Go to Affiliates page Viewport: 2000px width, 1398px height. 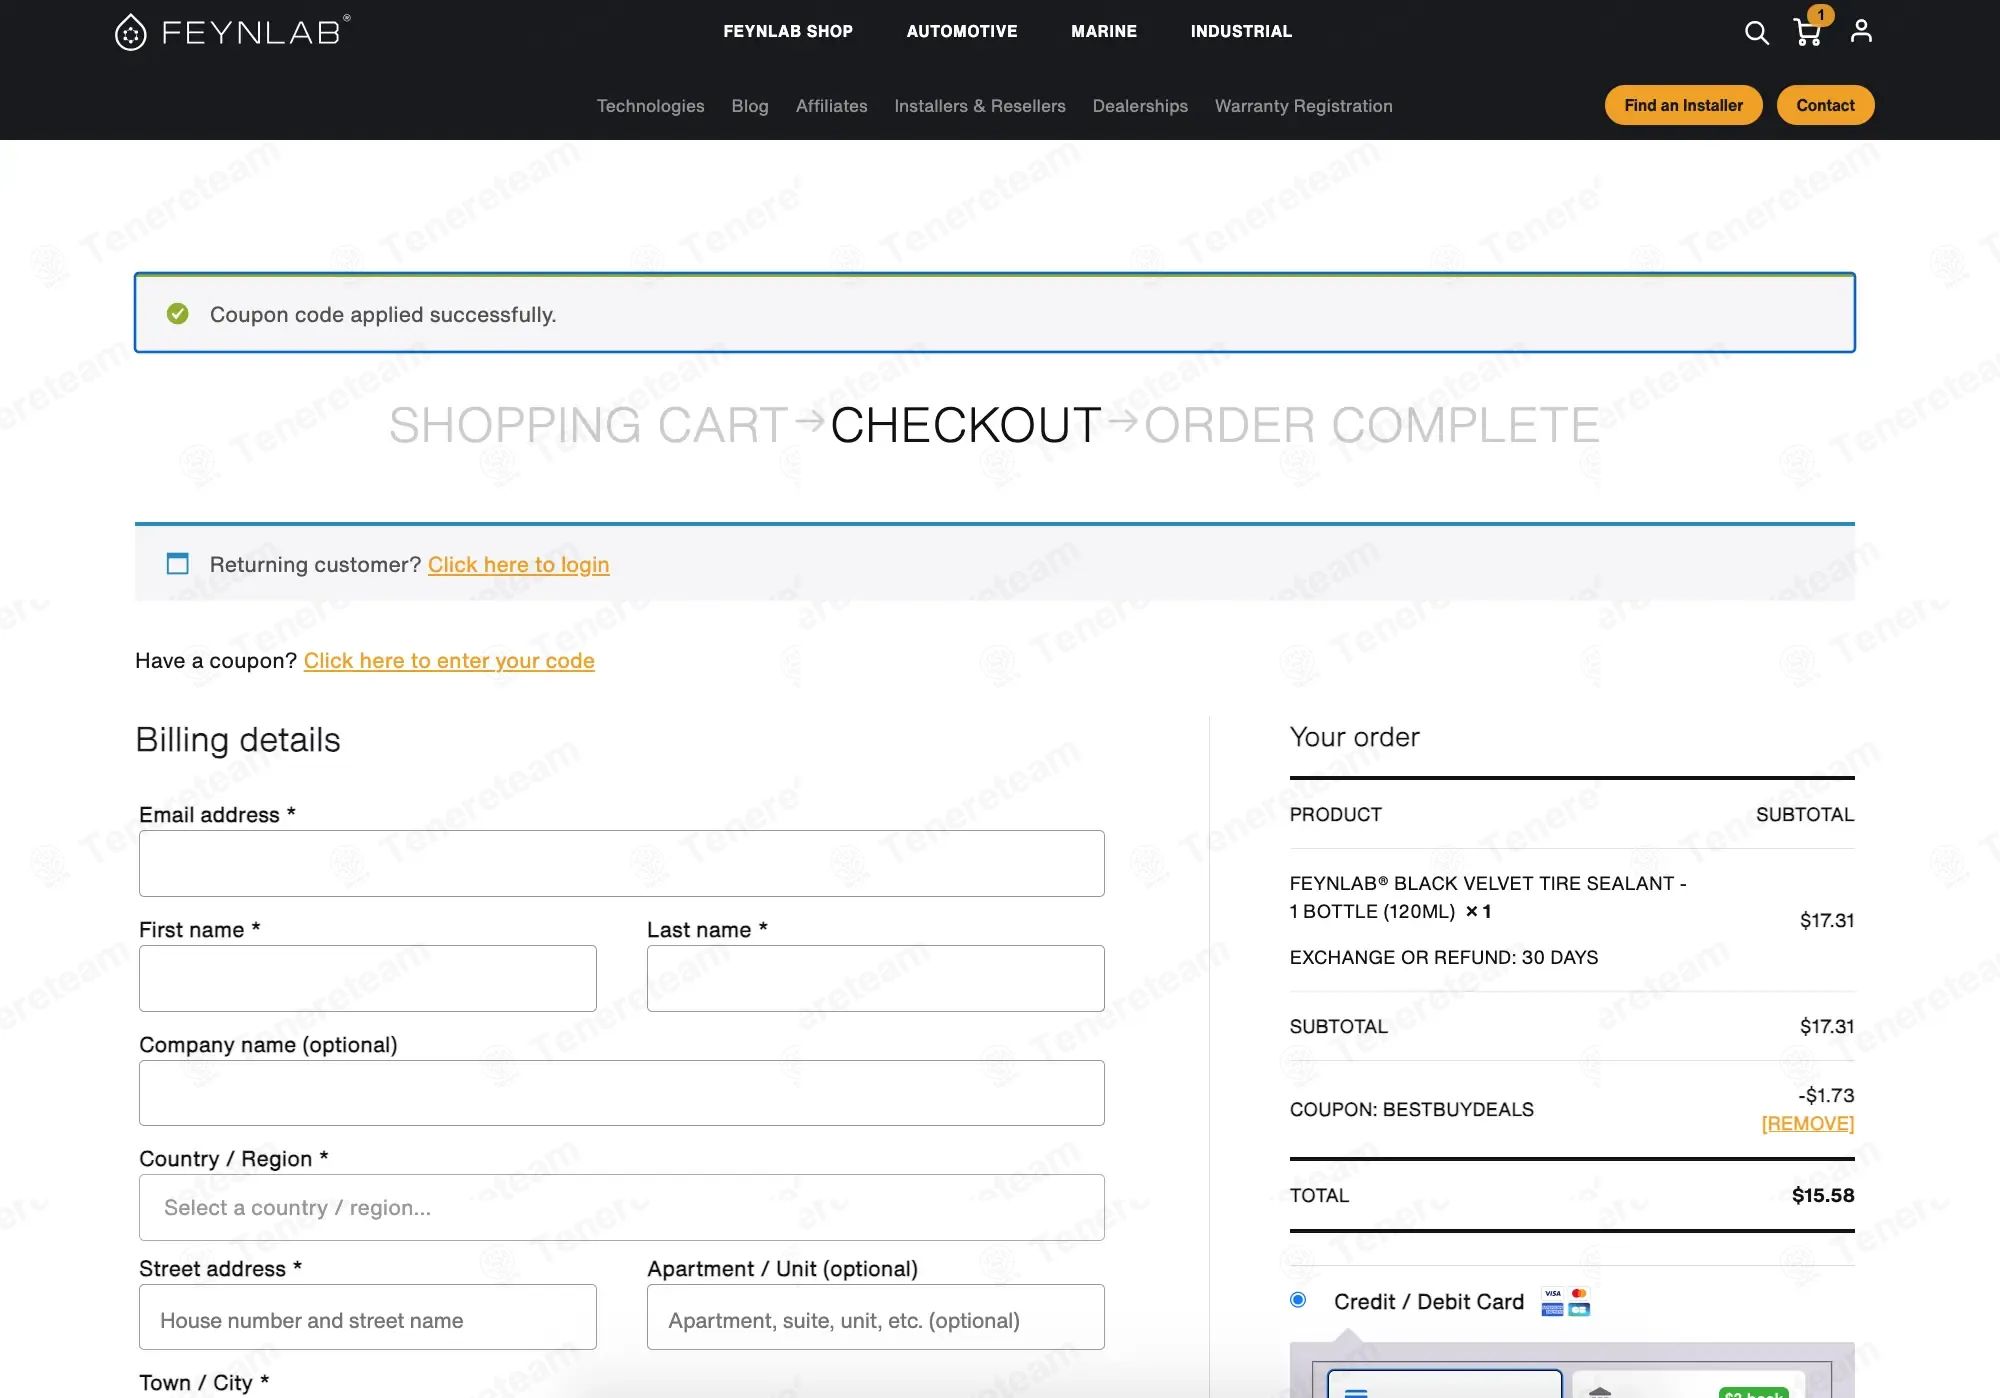click(x=832, y=106)
